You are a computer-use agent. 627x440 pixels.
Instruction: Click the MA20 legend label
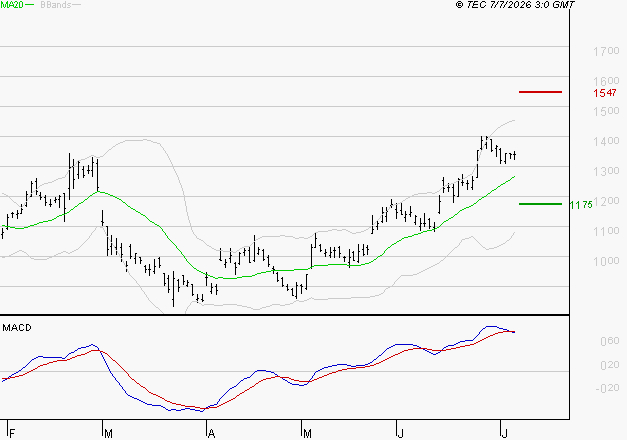click(12, 5)
